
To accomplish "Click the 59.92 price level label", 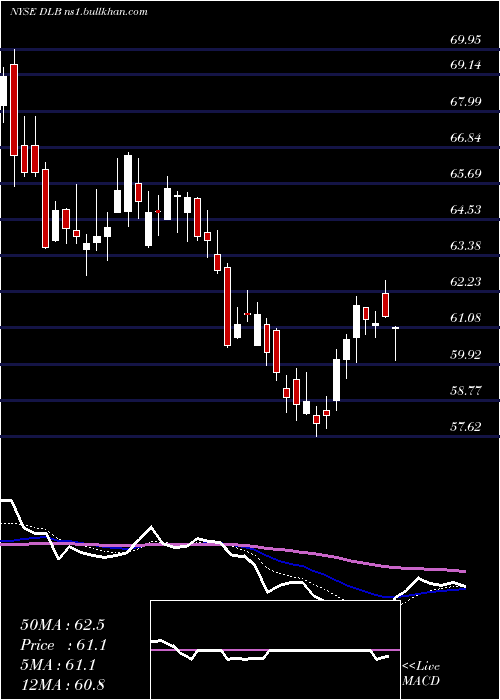I will pyautogui.click(x=466, y=355).
